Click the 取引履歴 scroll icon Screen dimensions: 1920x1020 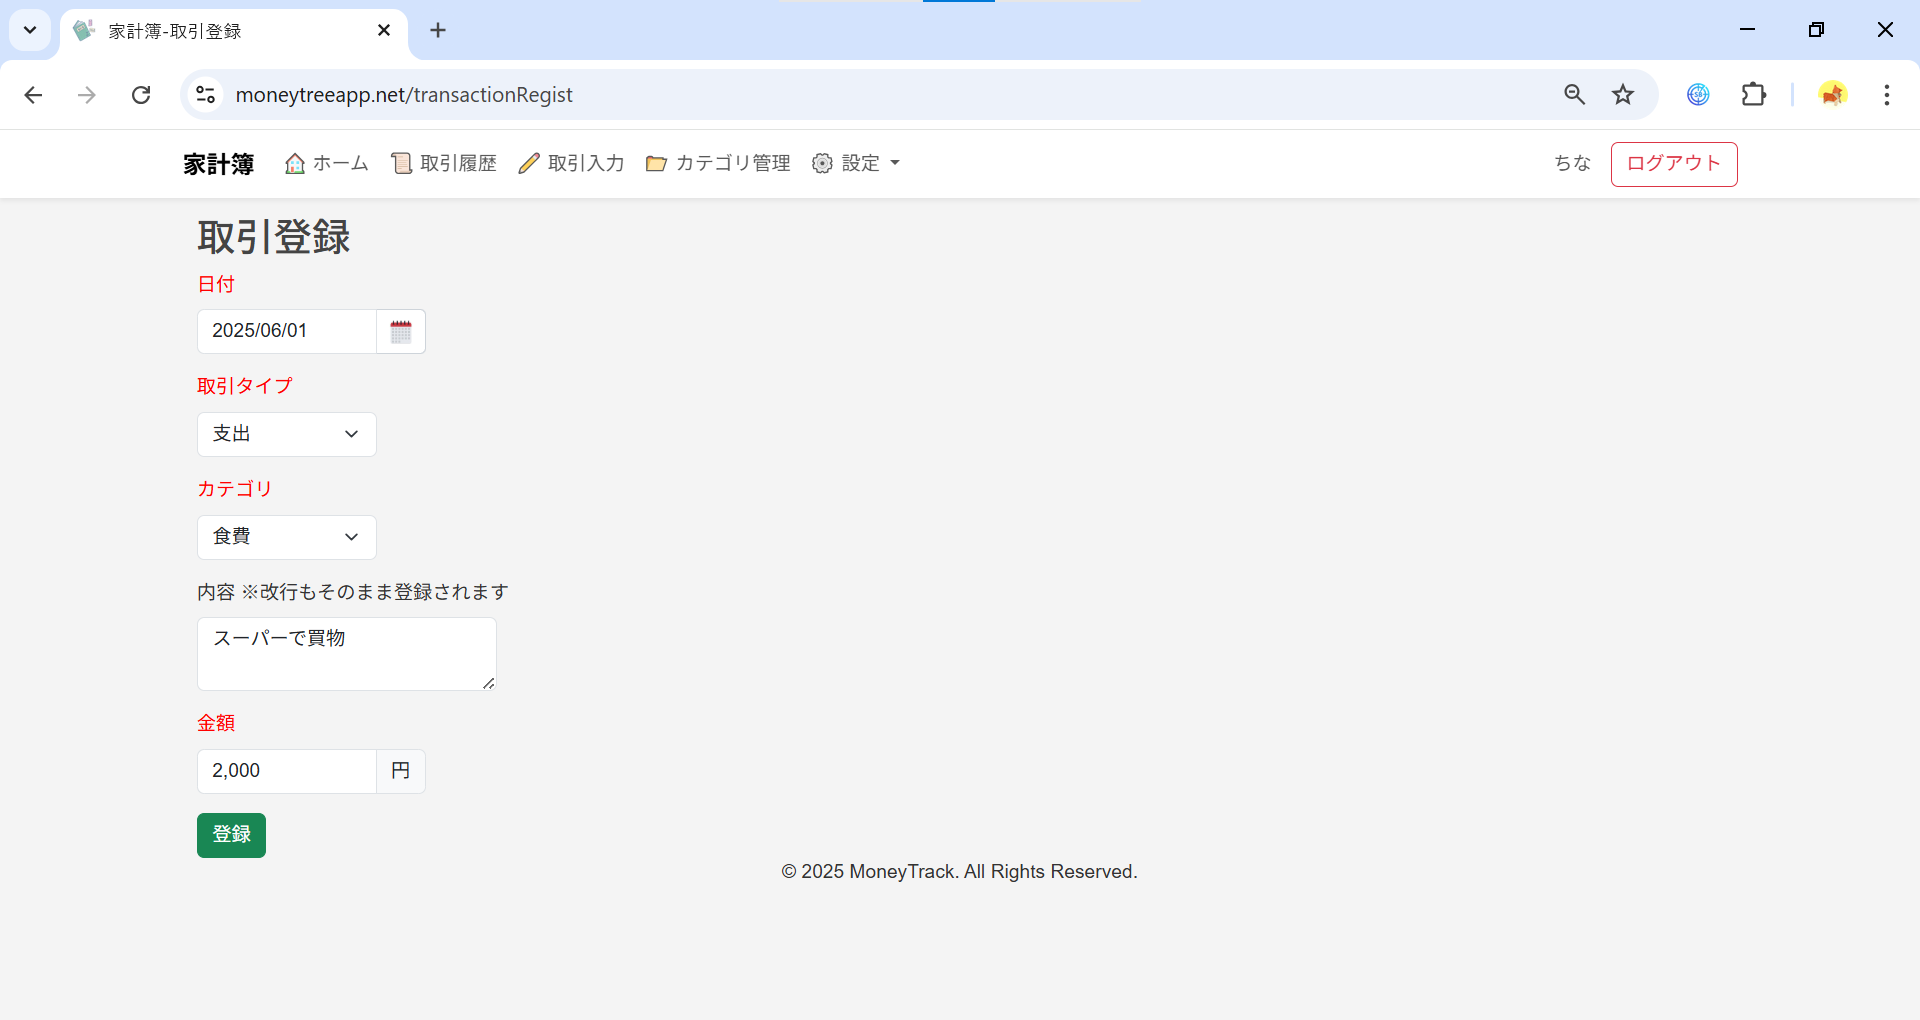click(401, 164)
